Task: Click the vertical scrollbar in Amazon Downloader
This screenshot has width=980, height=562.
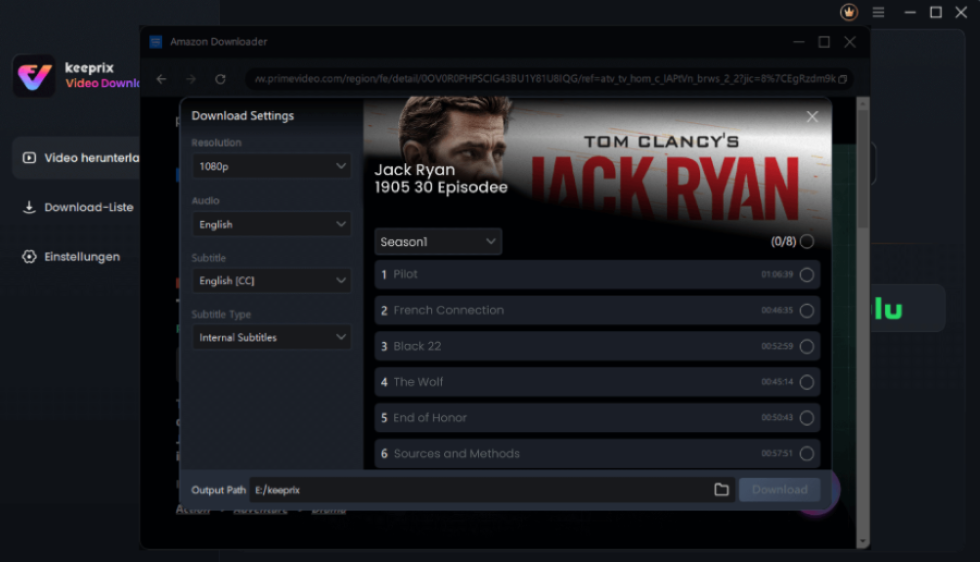Action: 863,300
